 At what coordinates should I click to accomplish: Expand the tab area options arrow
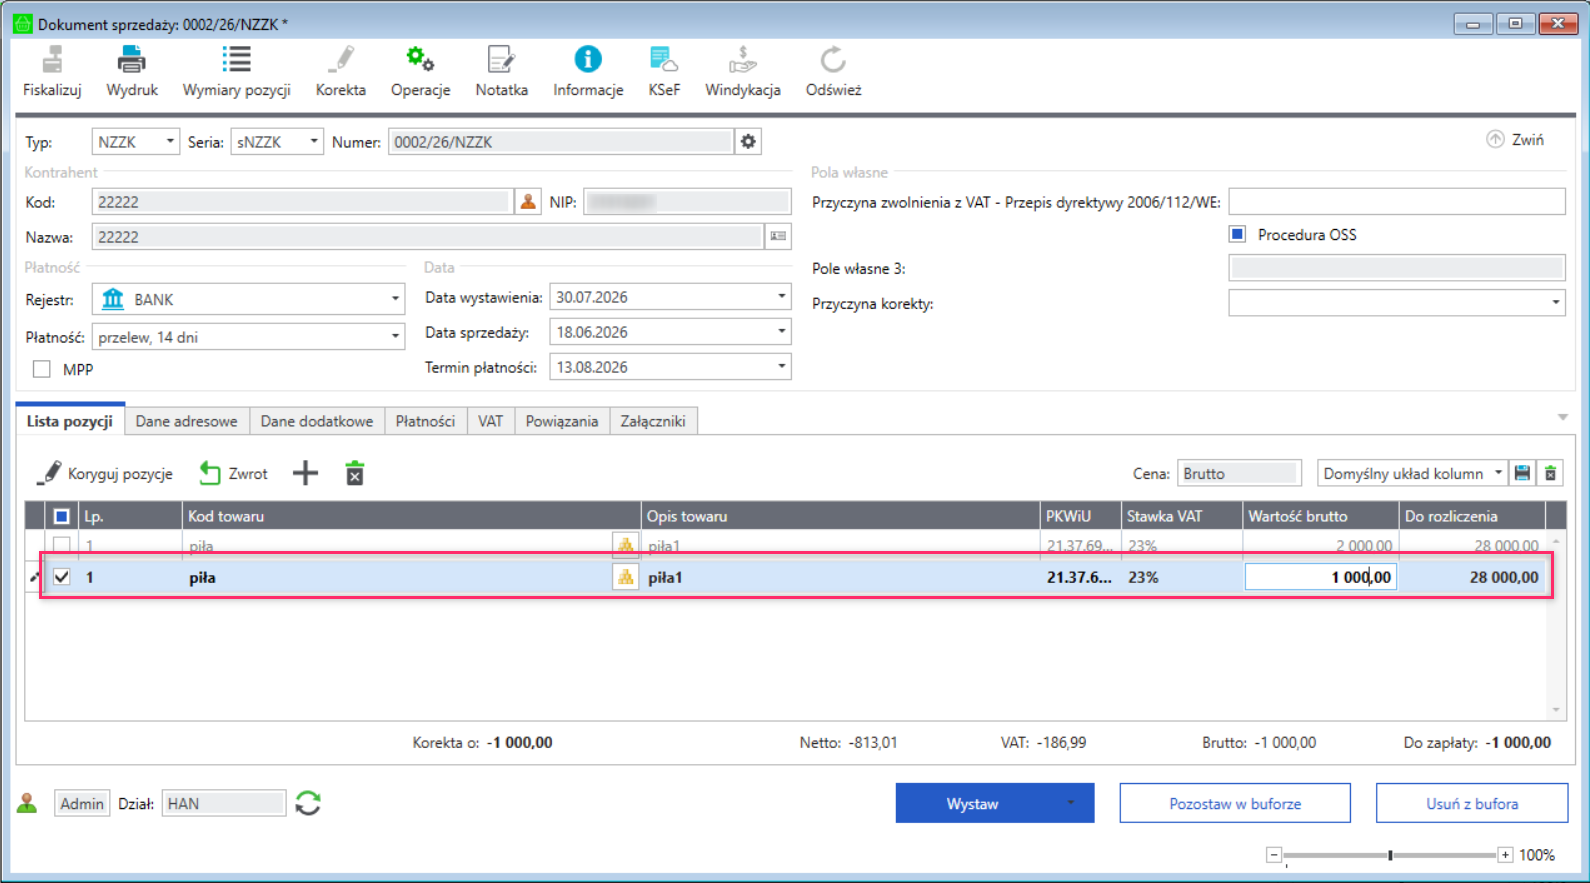(x=1562, y=417)
